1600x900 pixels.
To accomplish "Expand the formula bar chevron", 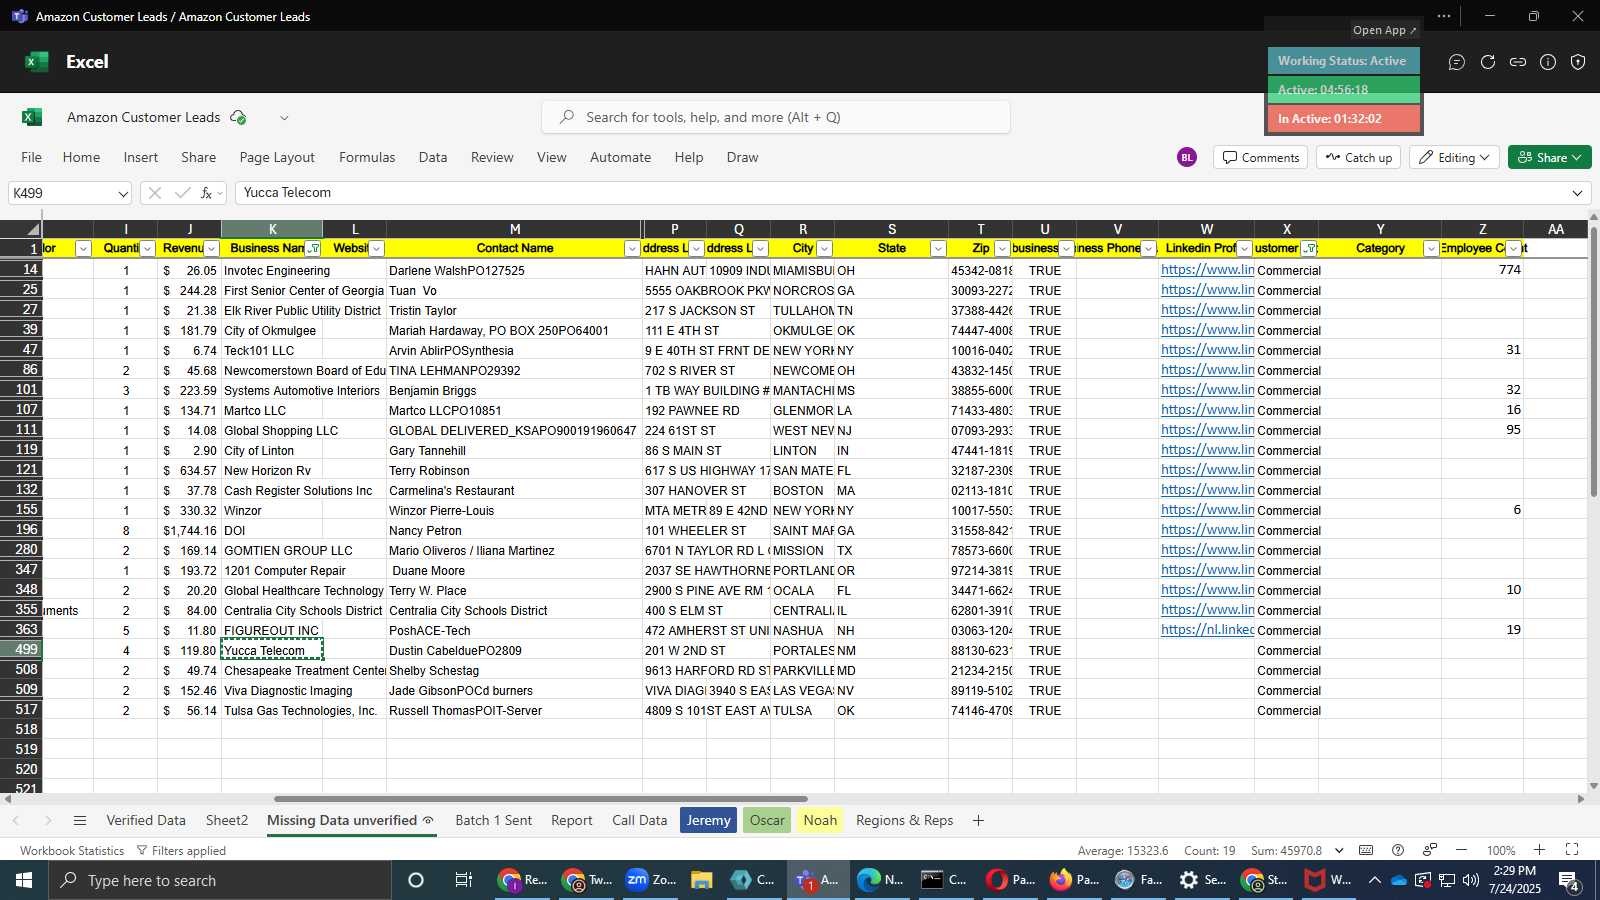I will coord(1578,193).
